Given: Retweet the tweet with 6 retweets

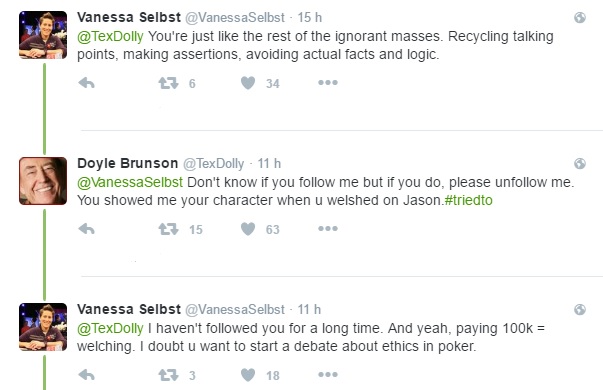Looking at the screenshot, I should 168,83.
